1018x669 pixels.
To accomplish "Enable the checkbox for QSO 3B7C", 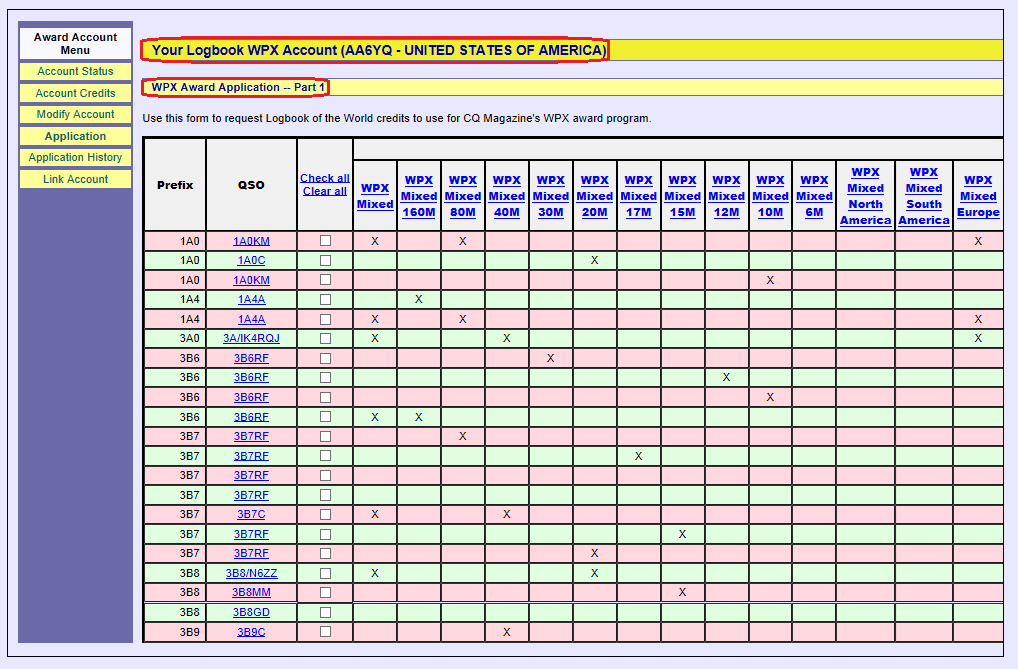I will [325, 514].
